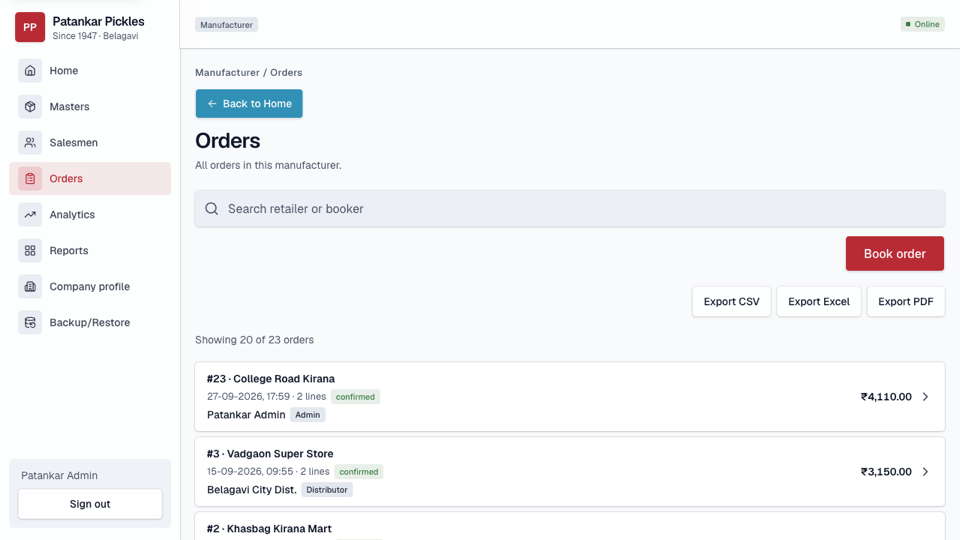Image resolution: width=960 pixels, height=540 pixels.
Task: Expand order #3 Vadgaon Super Store chevron
Action: pos(925,471)
